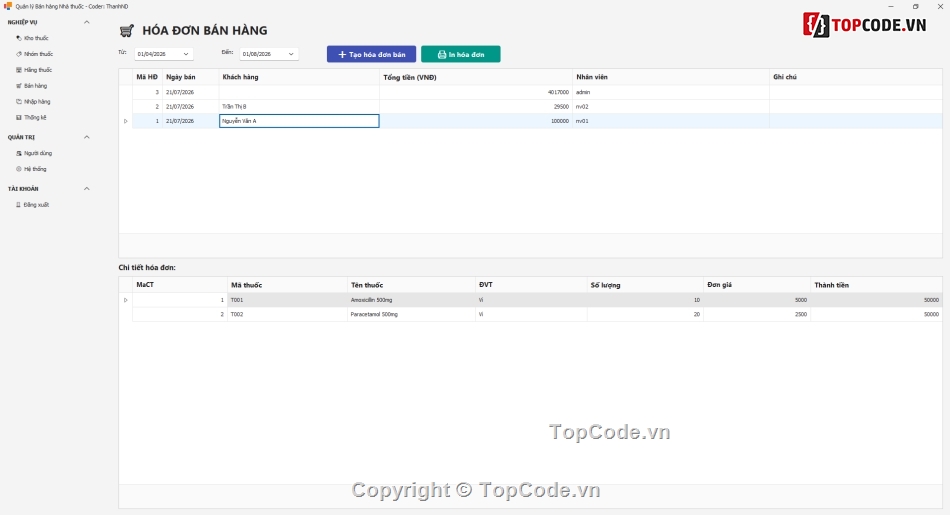Collapse the QUẢN TRỊ section chevron
The image size is (950, 515).
coord(87,137)
